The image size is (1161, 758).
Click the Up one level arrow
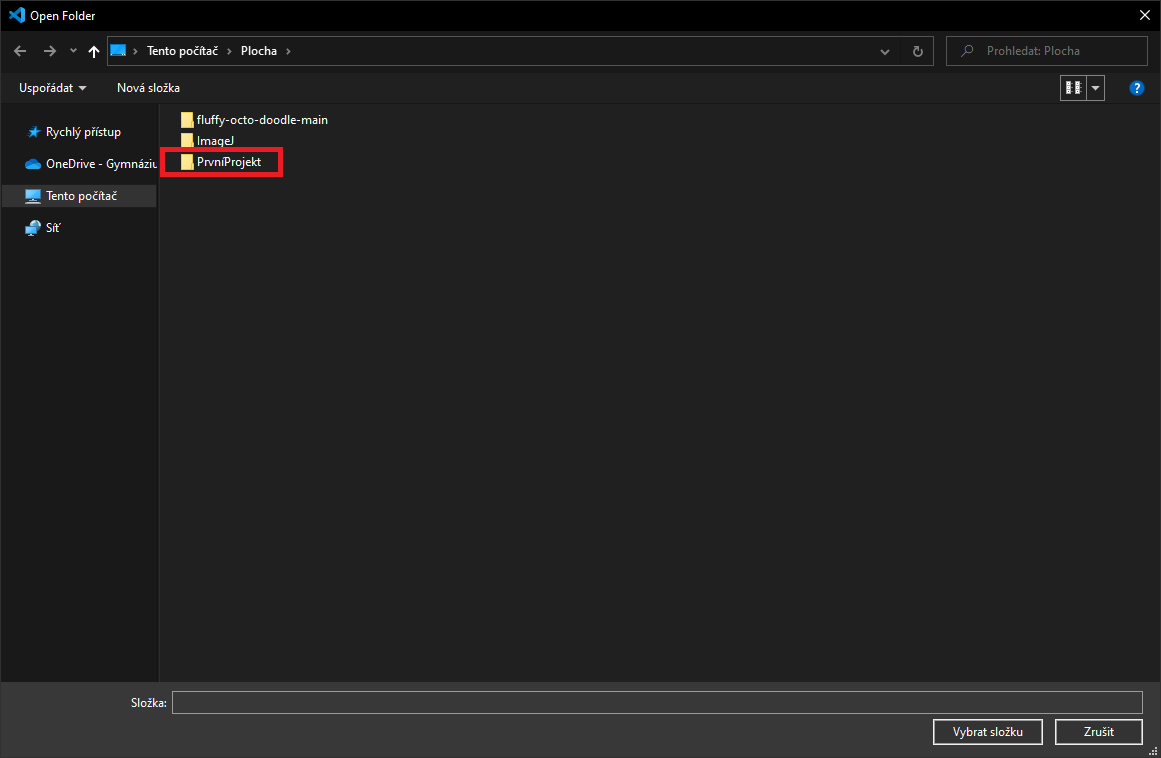click(93, 50)
